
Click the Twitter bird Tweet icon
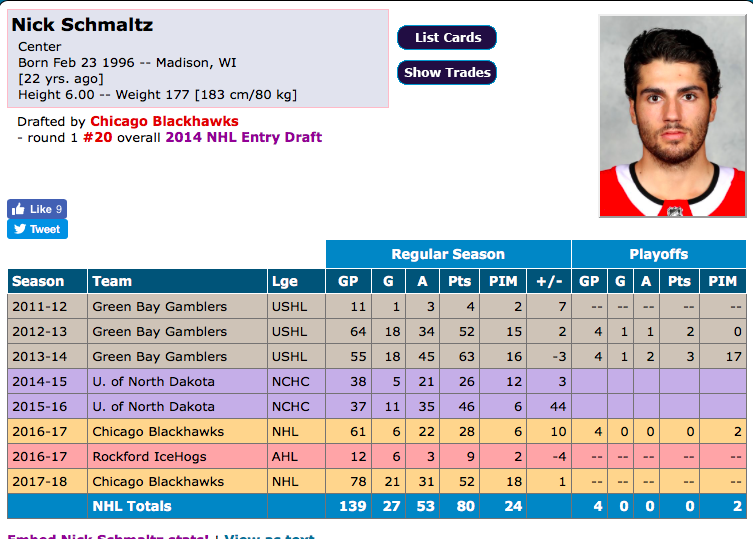pos(20,229)
